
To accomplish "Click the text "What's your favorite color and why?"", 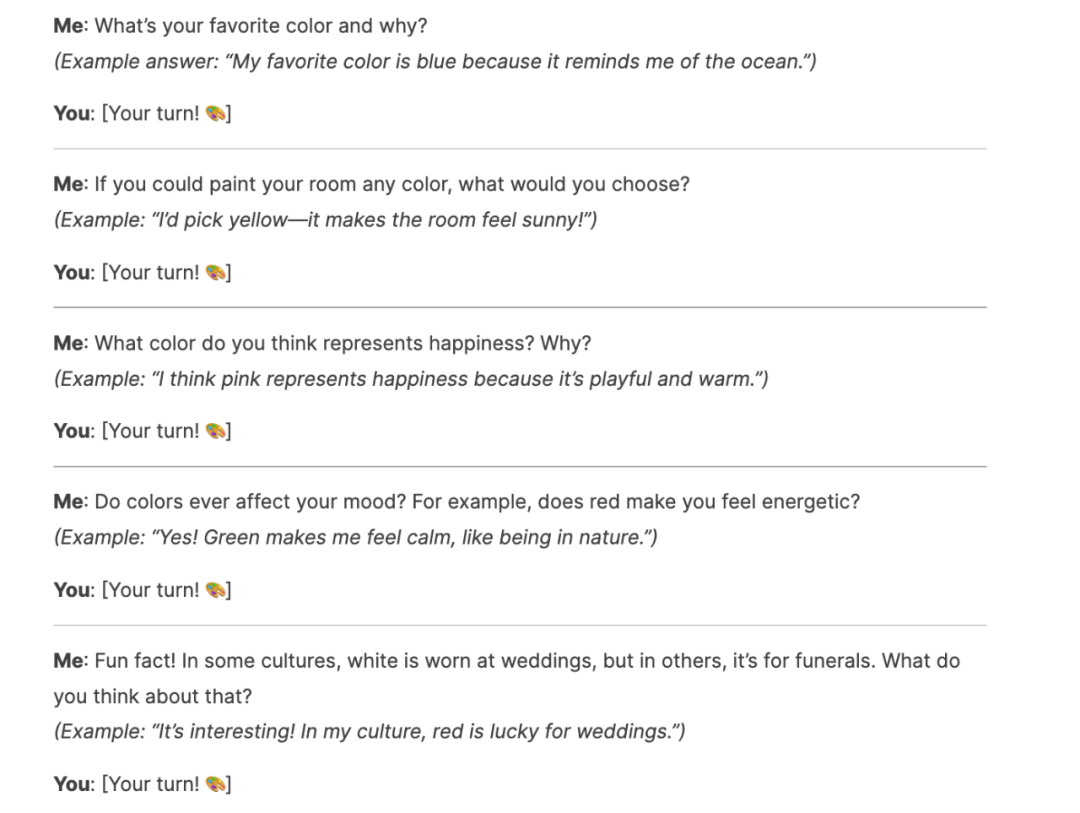I will point(260,25).
